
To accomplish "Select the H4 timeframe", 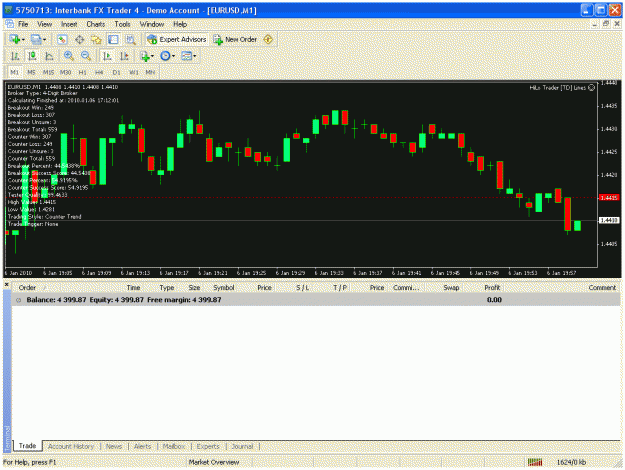I will [x=99, y=73].
